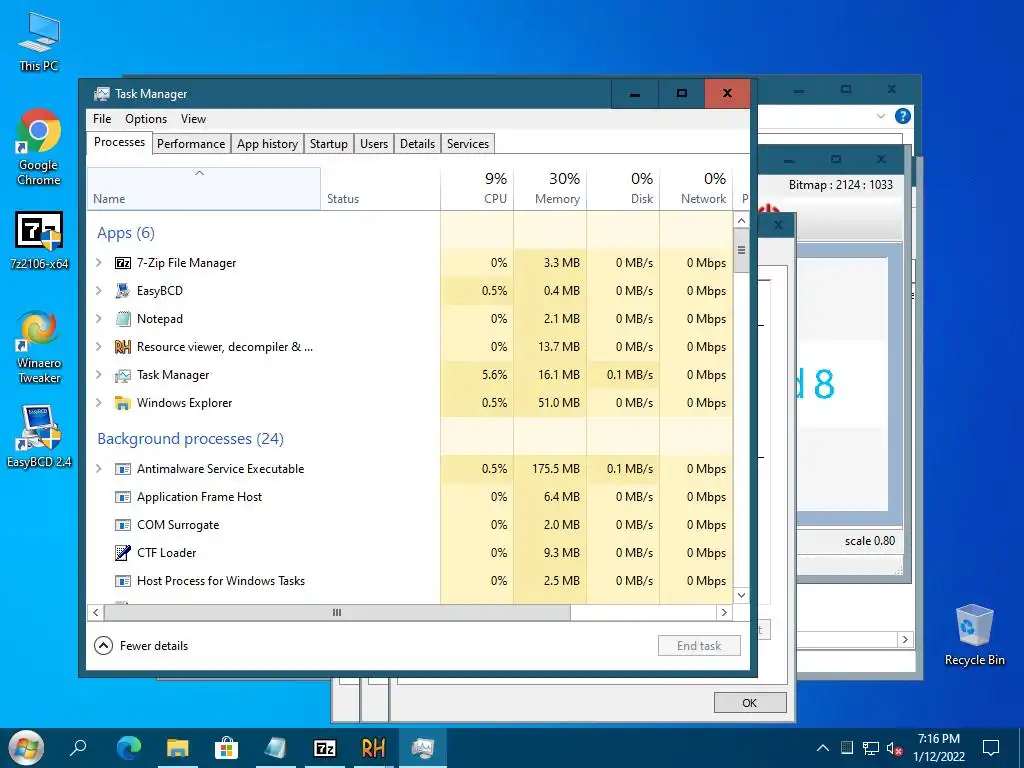Click the Task Manager process row icon
This screenshot has width=1024, height=768.
pos(123,375)
